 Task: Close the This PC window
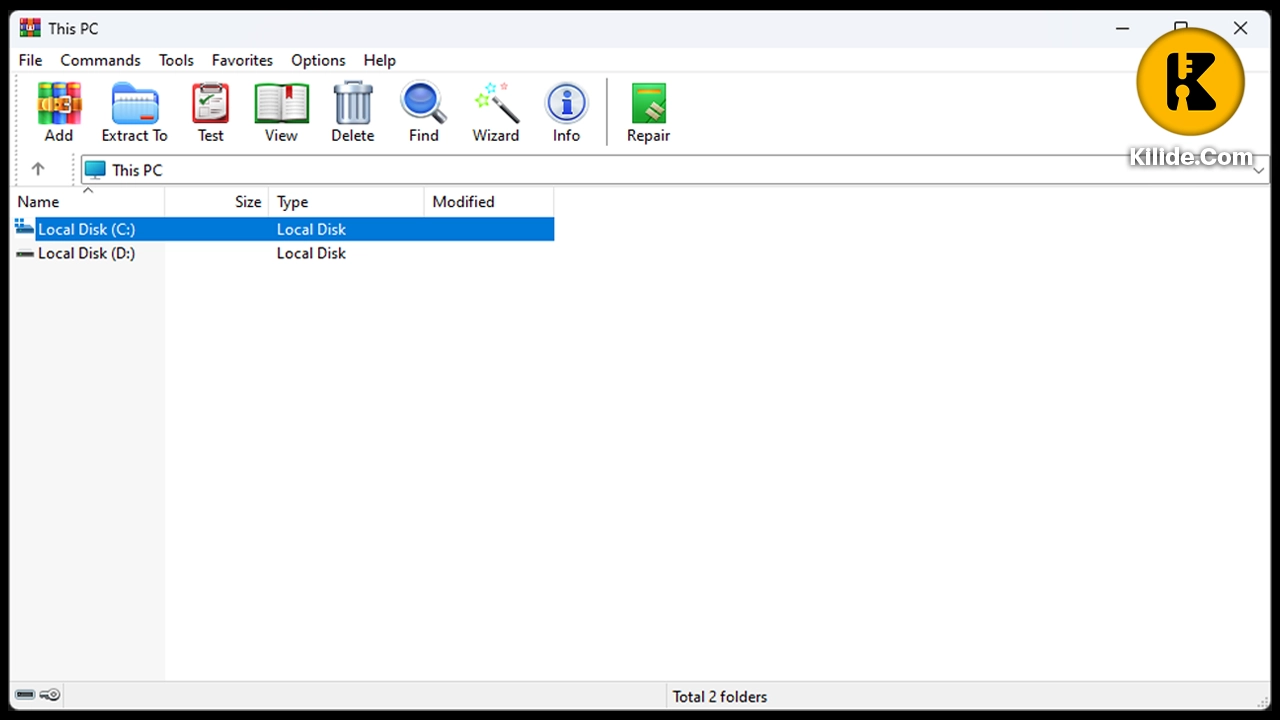tap(1240, 28)
